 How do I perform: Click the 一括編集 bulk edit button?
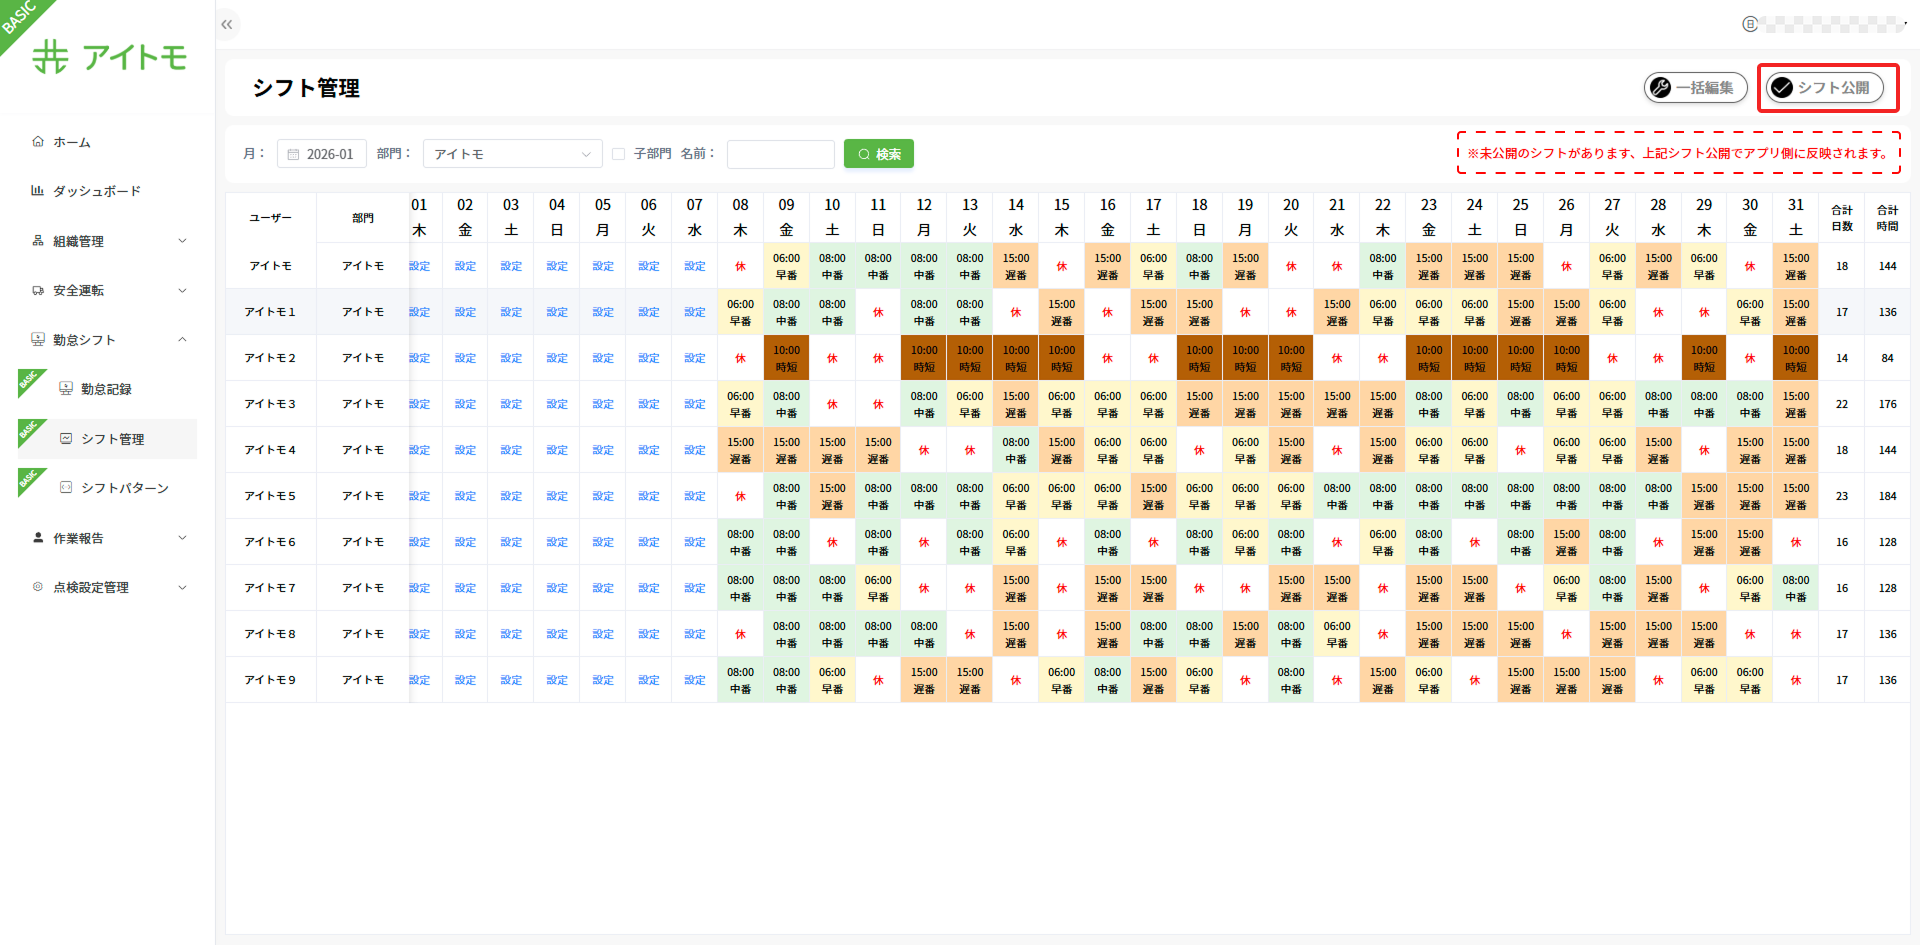click(1695, 88)
